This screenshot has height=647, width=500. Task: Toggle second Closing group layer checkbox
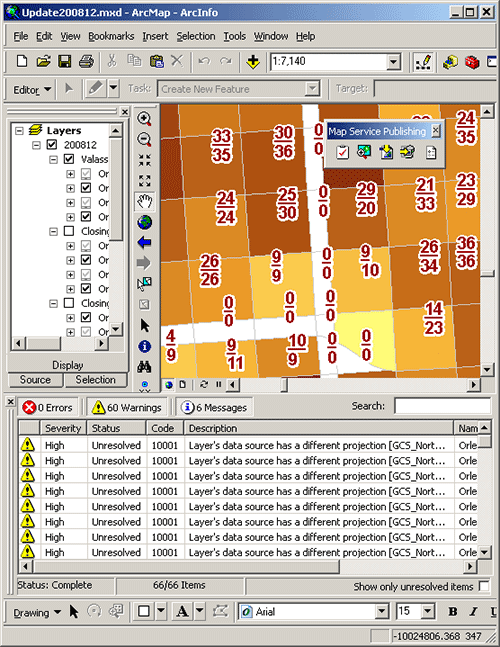[x=69, y=303]
